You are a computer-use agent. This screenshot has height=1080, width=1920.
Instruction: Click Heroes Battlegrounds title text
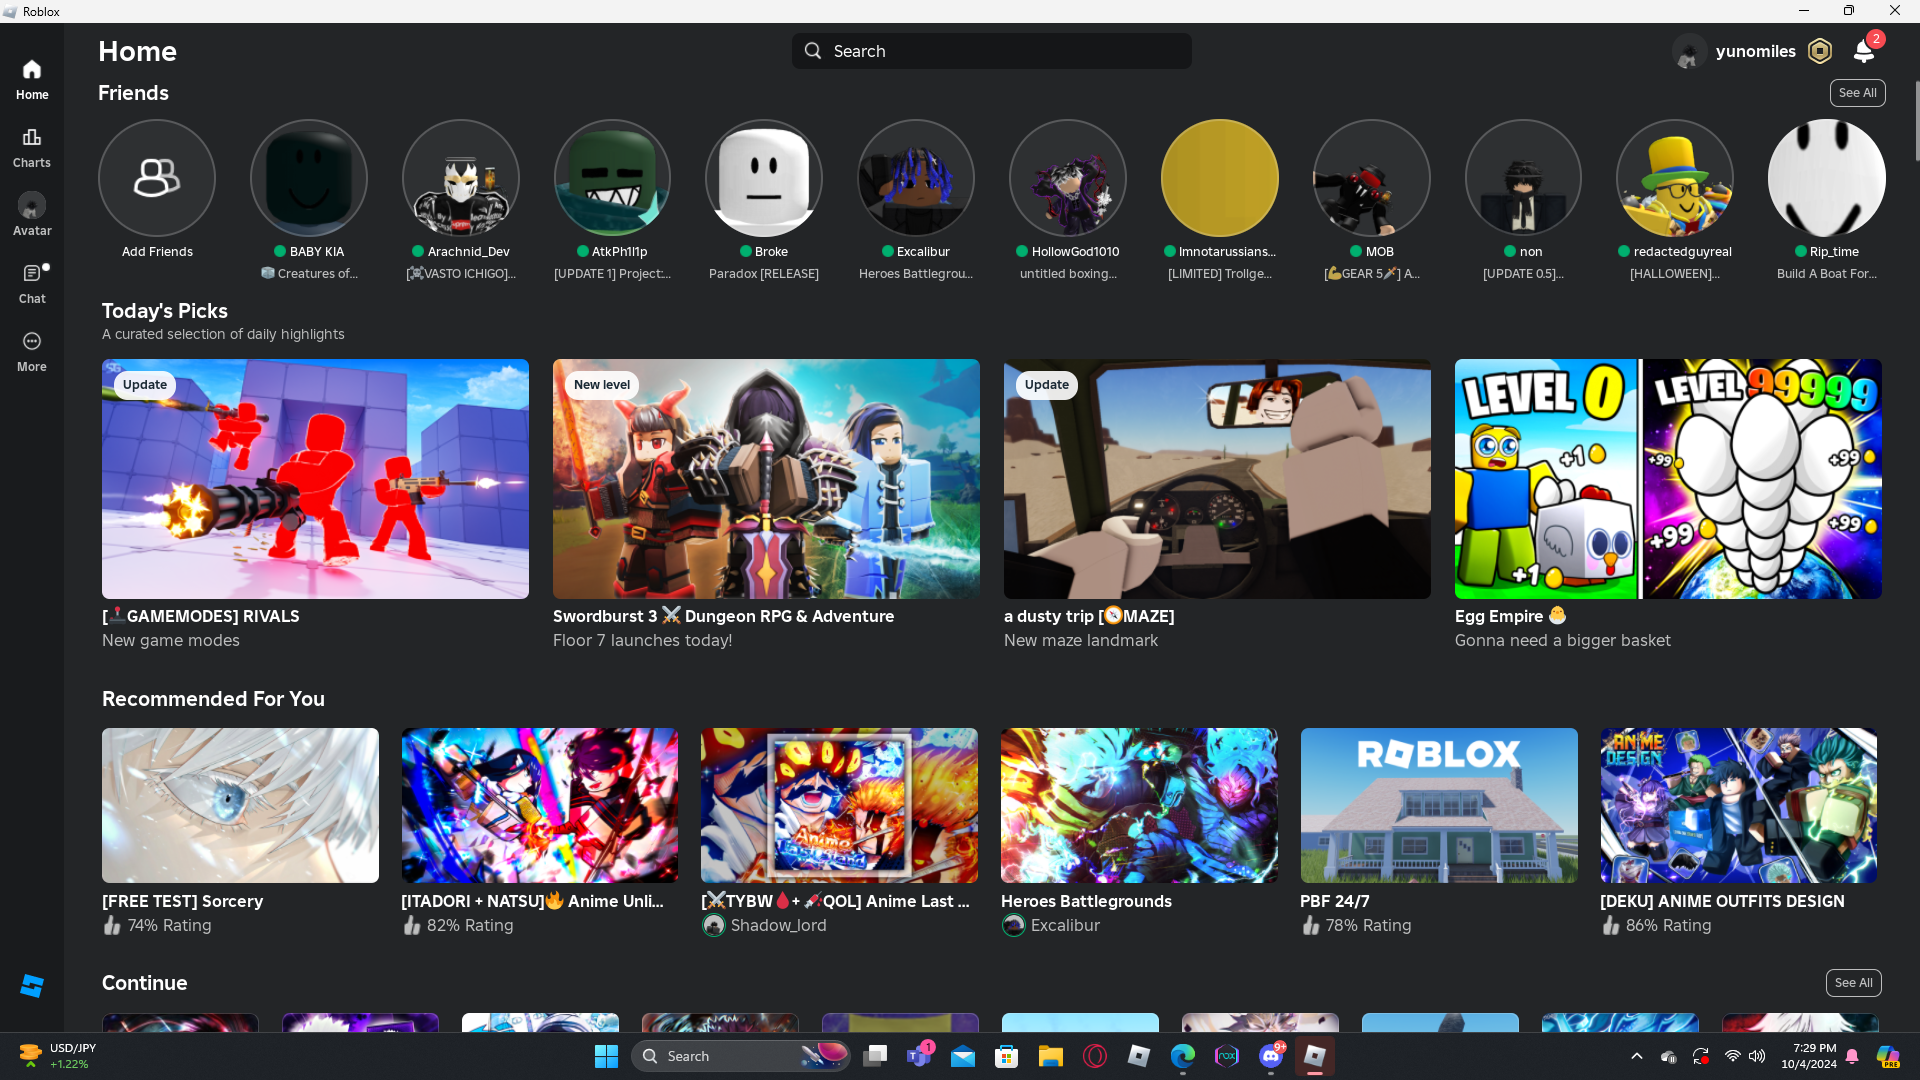1086,901
